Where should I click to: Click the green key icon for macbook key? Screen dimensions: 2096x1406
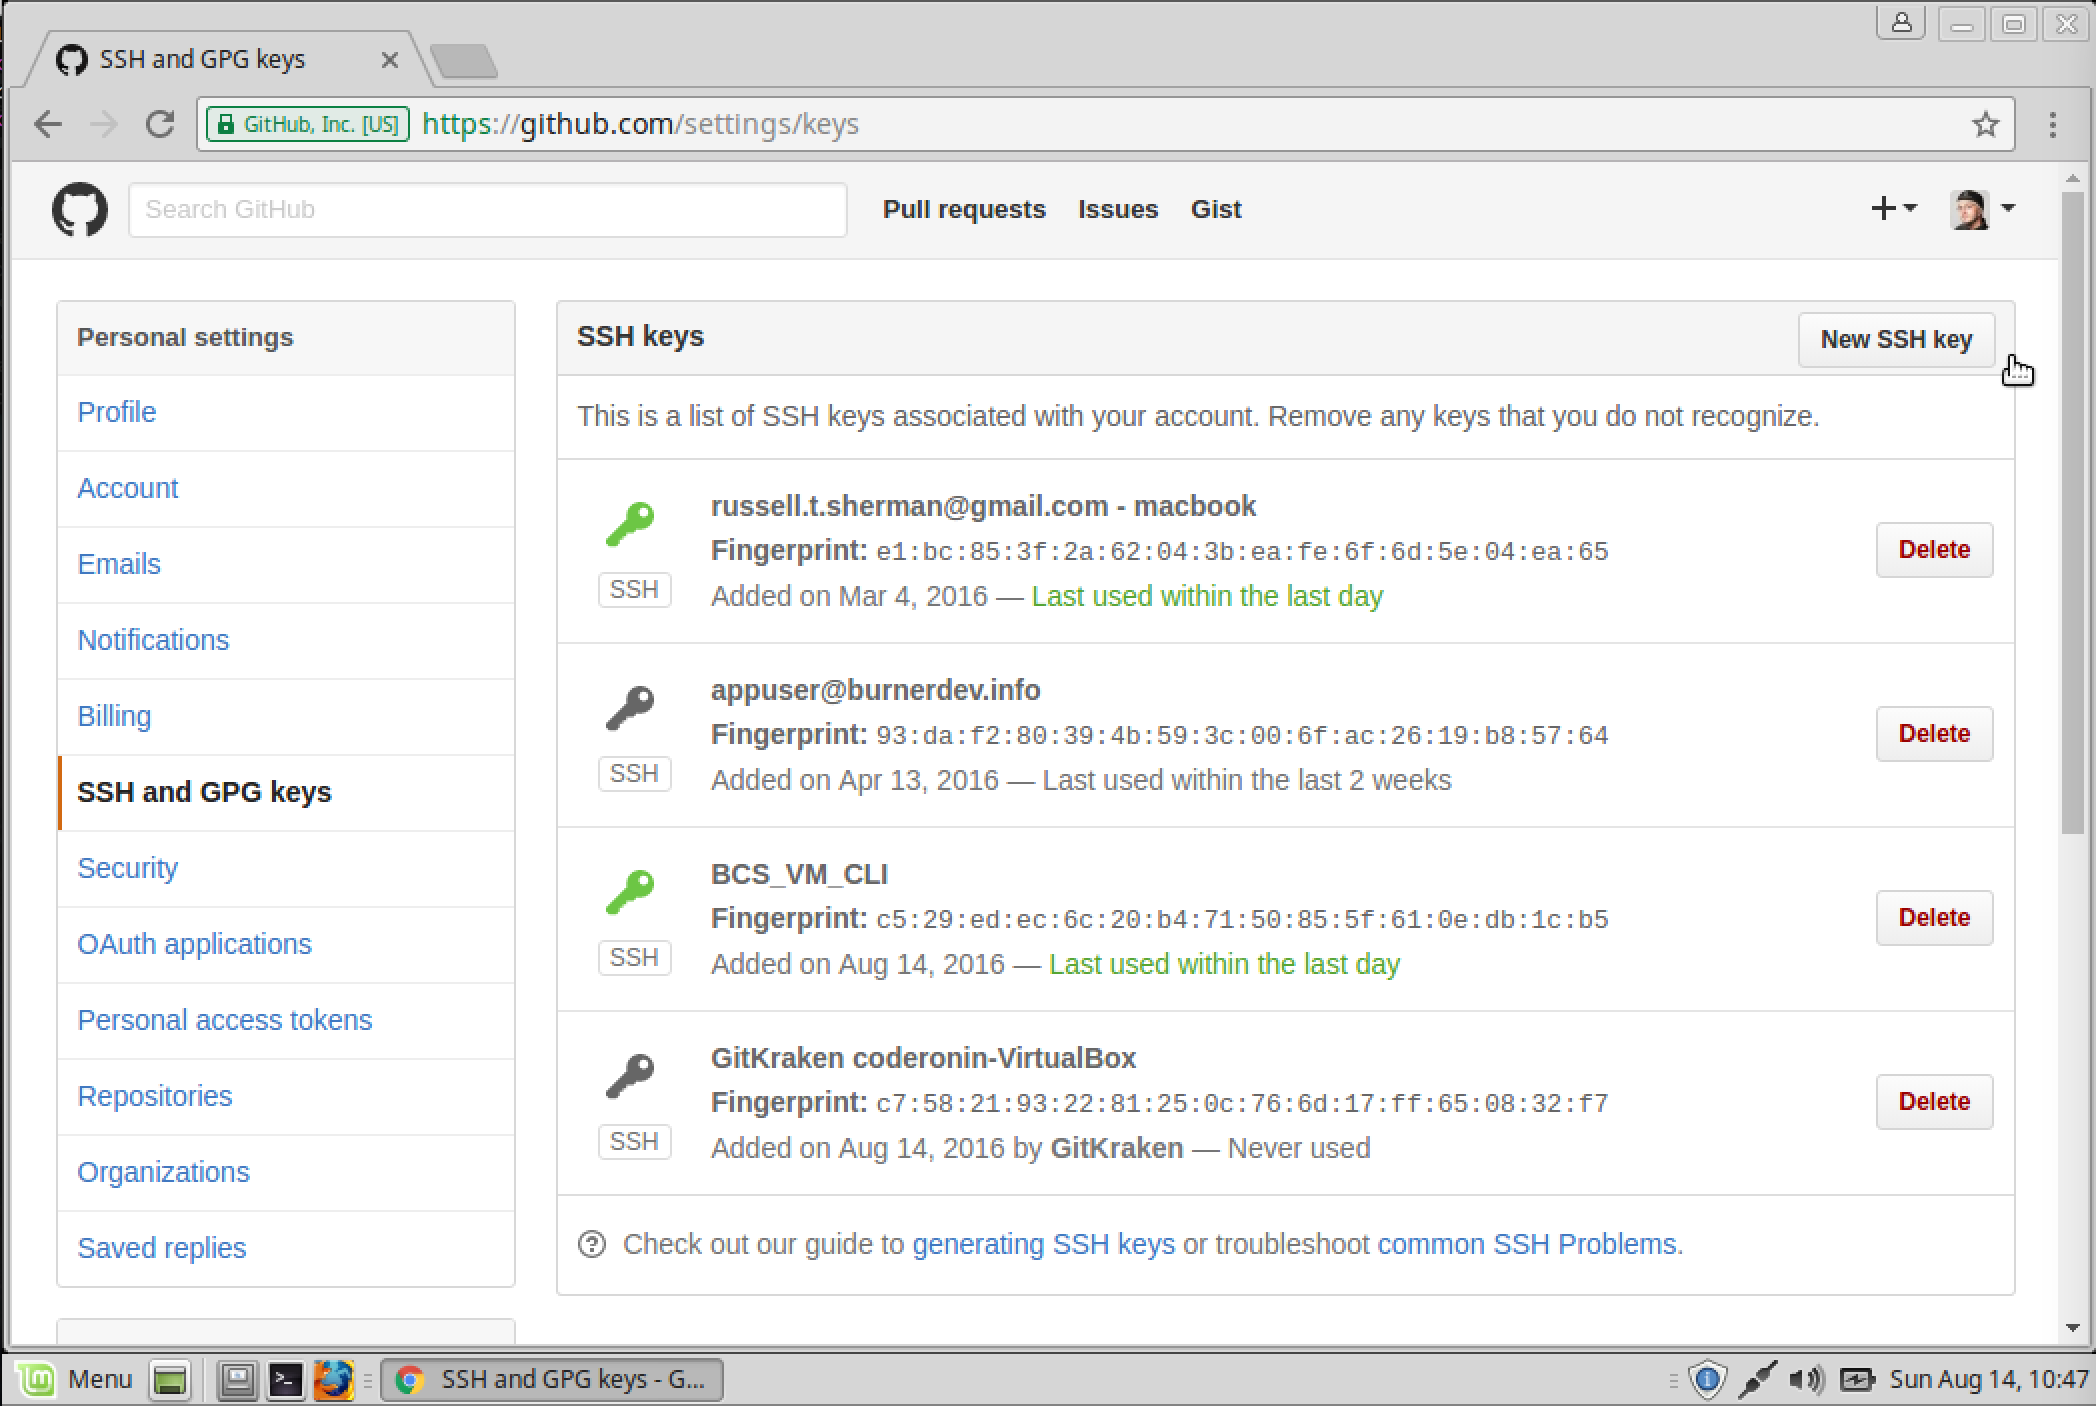point(630,525)
